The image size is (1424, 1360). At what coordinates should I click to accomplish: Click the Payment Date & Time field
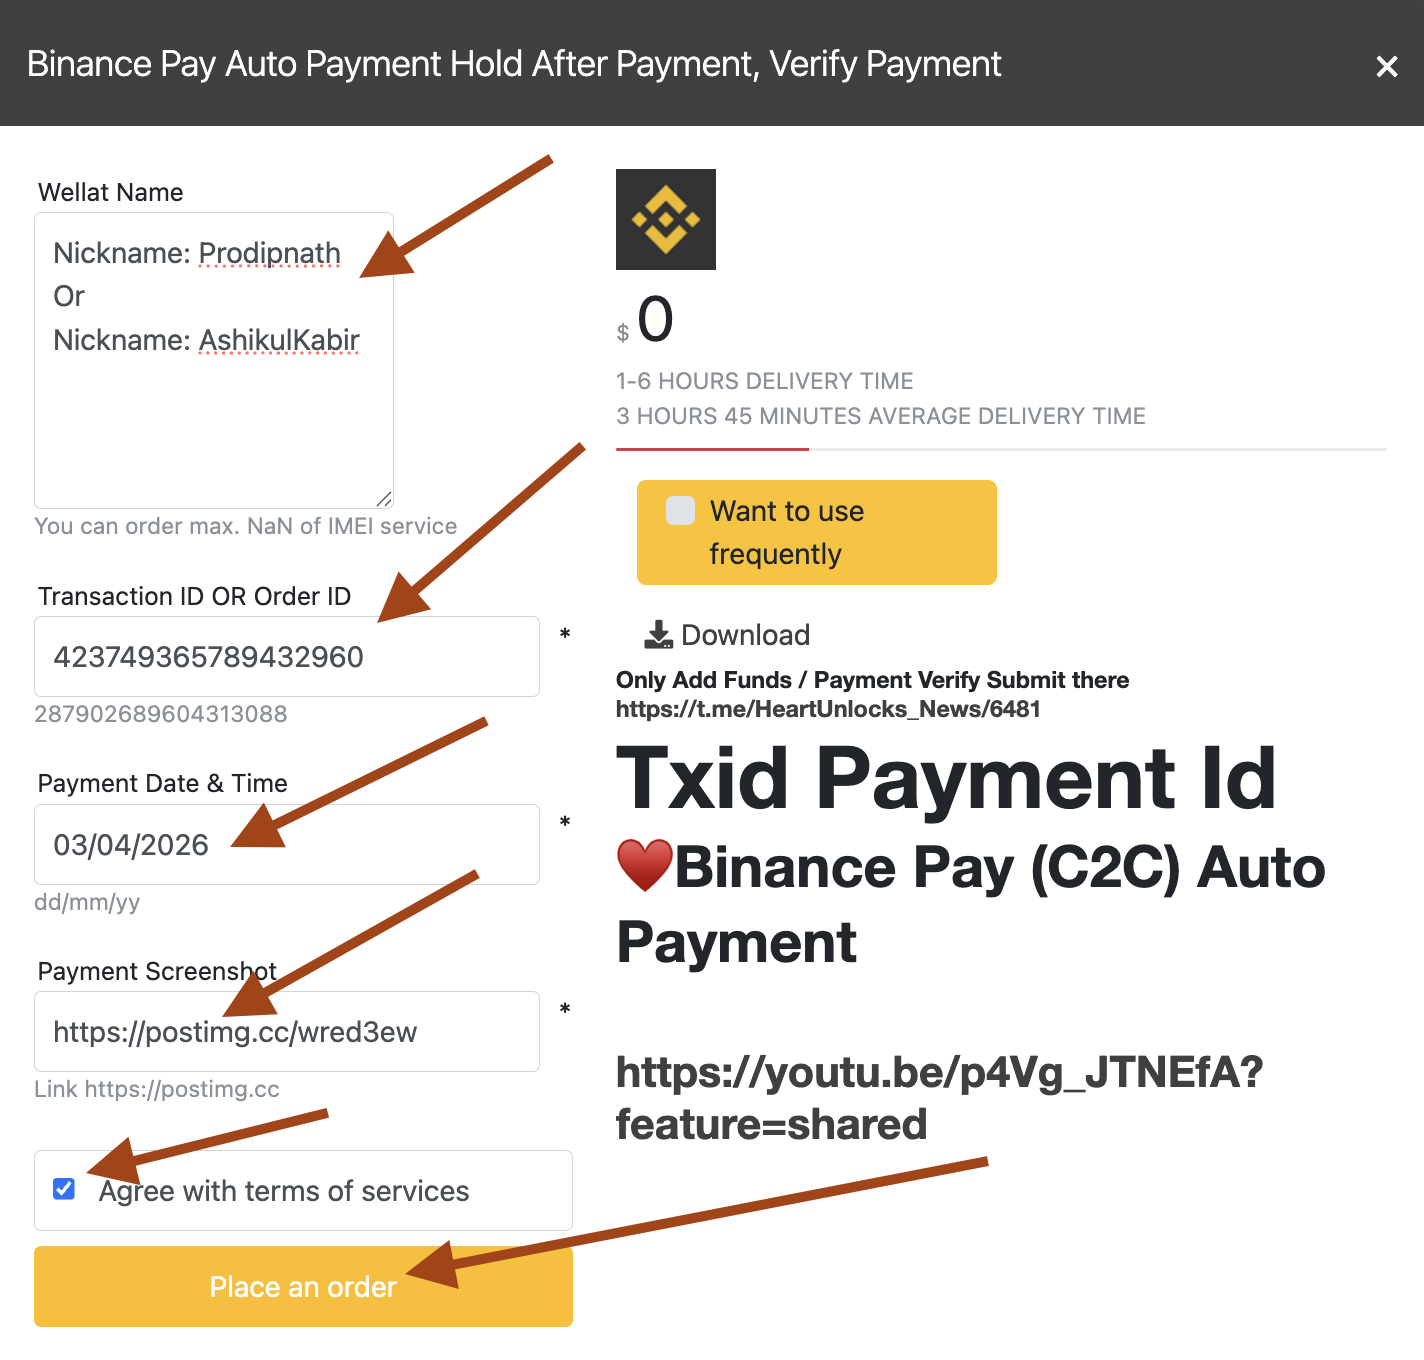click(287, 844)
